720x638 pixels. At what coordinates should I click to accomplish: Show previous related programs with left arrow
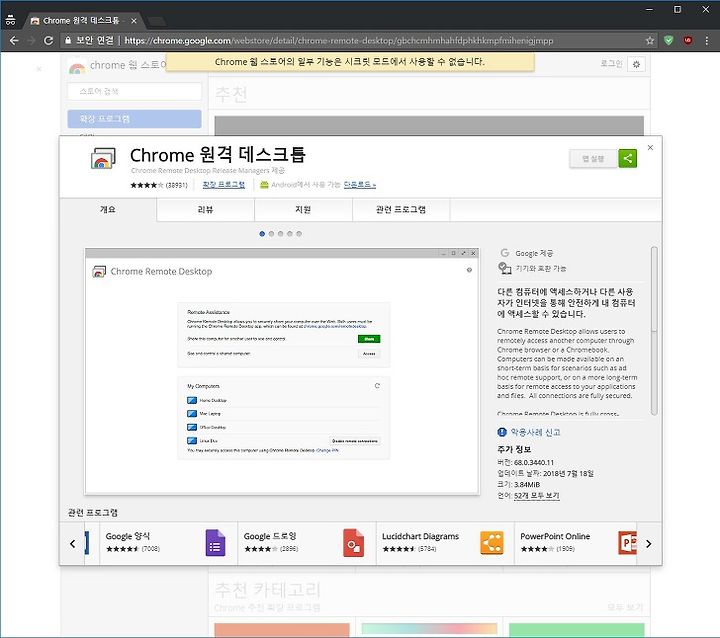[73, 543]
